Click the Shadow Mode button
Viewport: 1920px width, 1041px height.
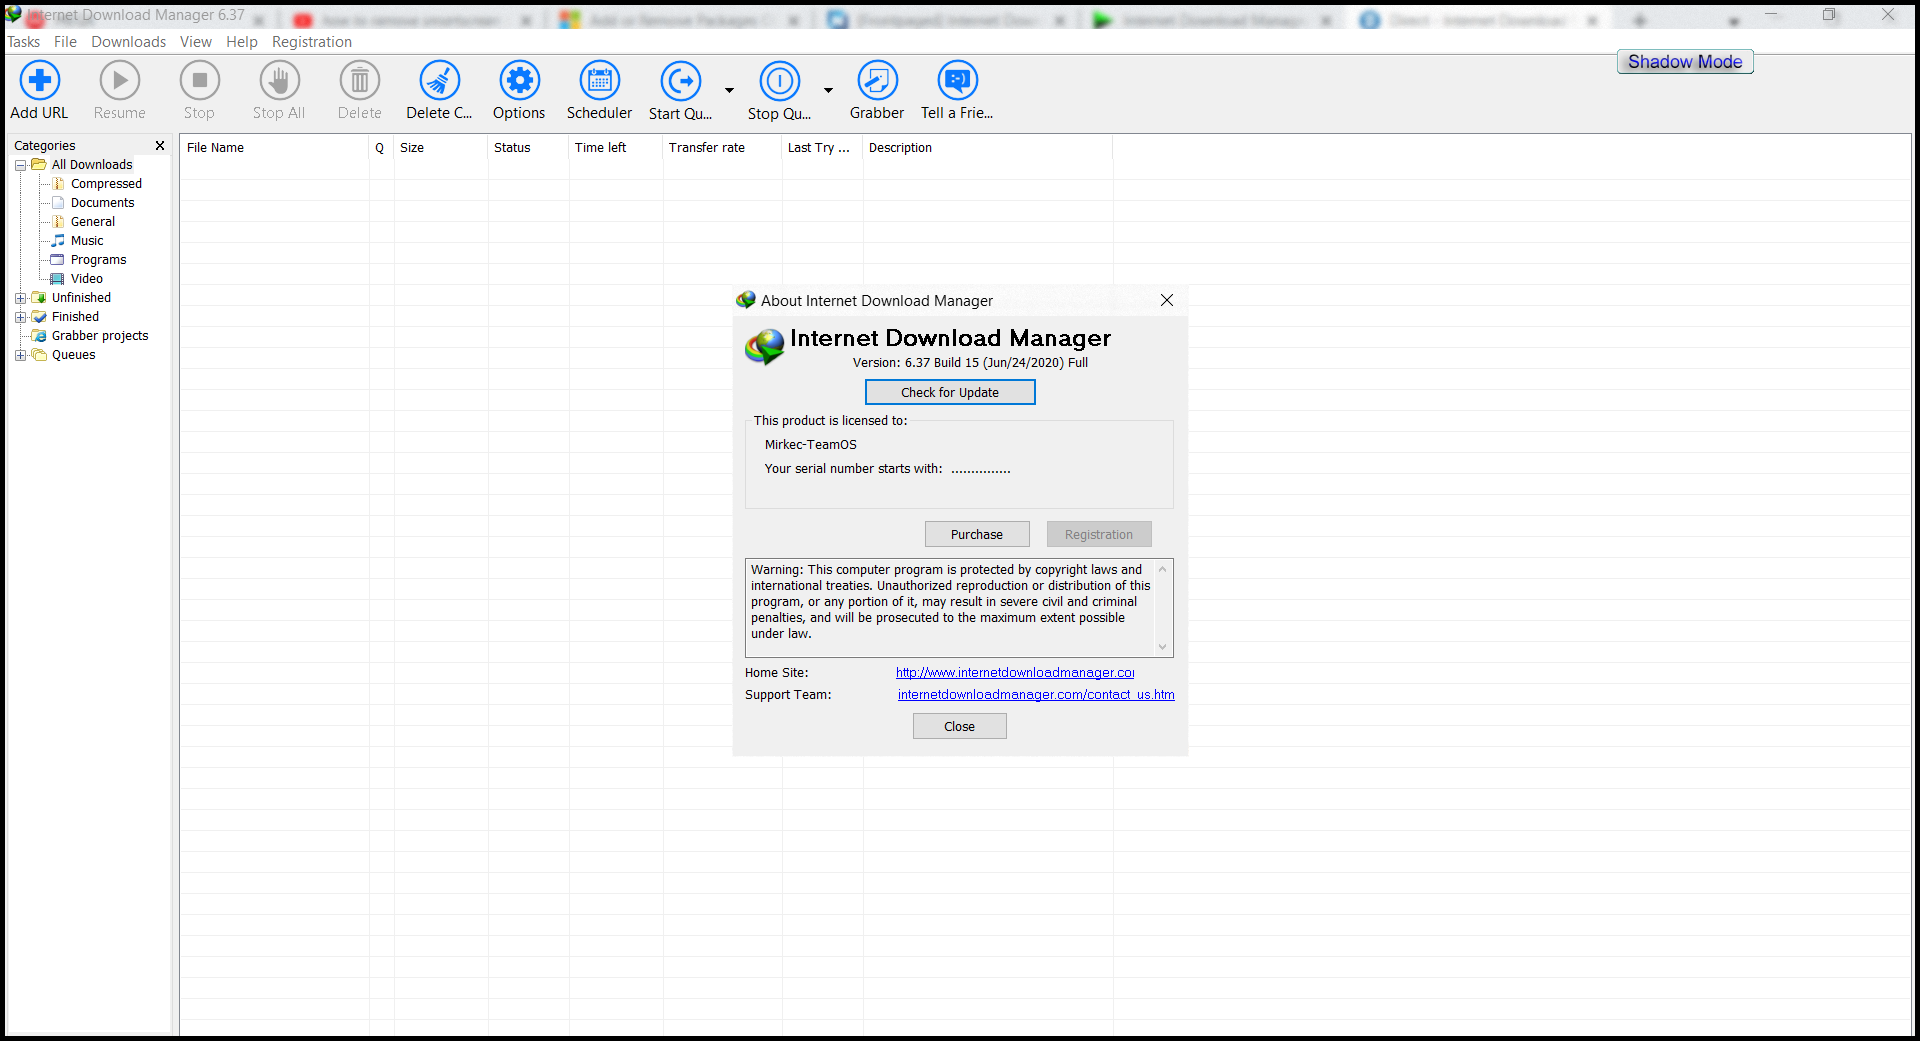[1685, 62]
